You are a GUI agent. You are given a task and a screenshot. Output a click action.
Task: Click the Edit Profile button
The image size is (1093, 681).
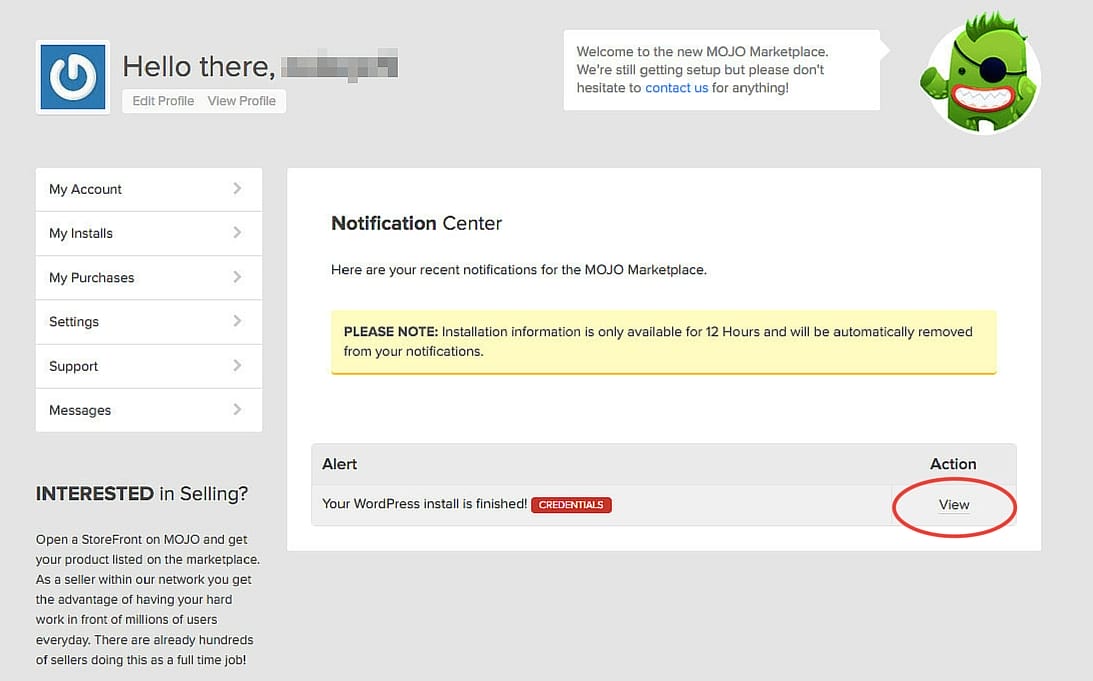tap(163, 101)
